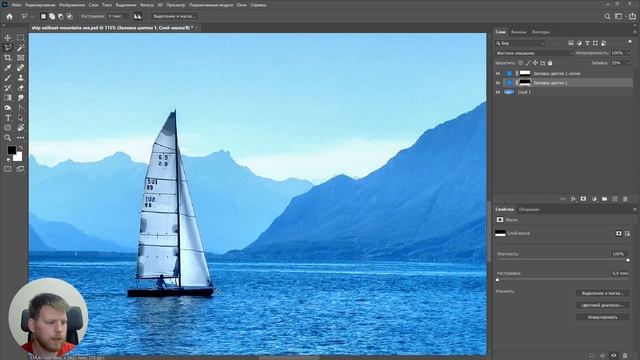Image resolution: width=640 pixels, height=360 pixels.
Task: Open the fill percentage dropdown arrow
Action: pos(628,63)
